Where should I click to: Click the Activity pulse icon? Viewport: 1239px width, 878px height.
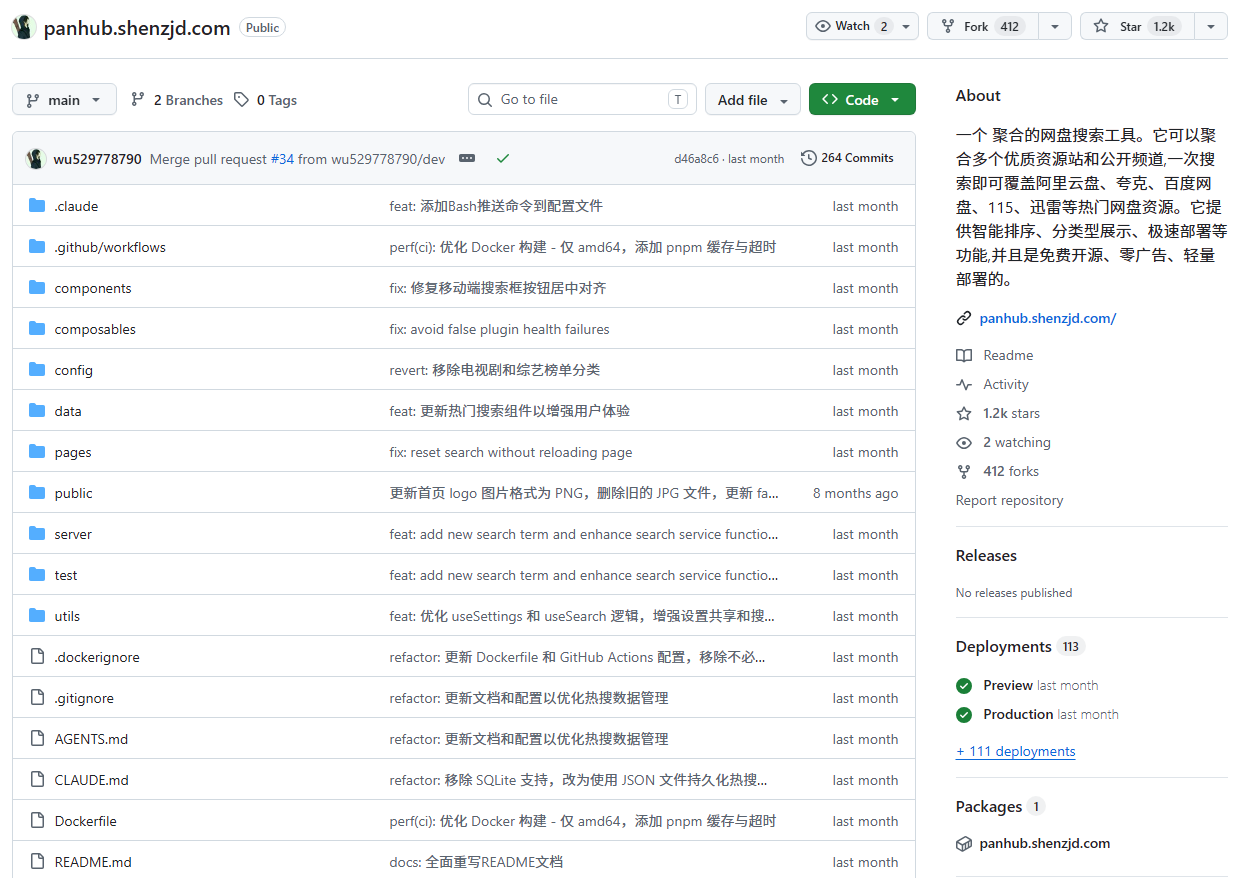[964, 384]
